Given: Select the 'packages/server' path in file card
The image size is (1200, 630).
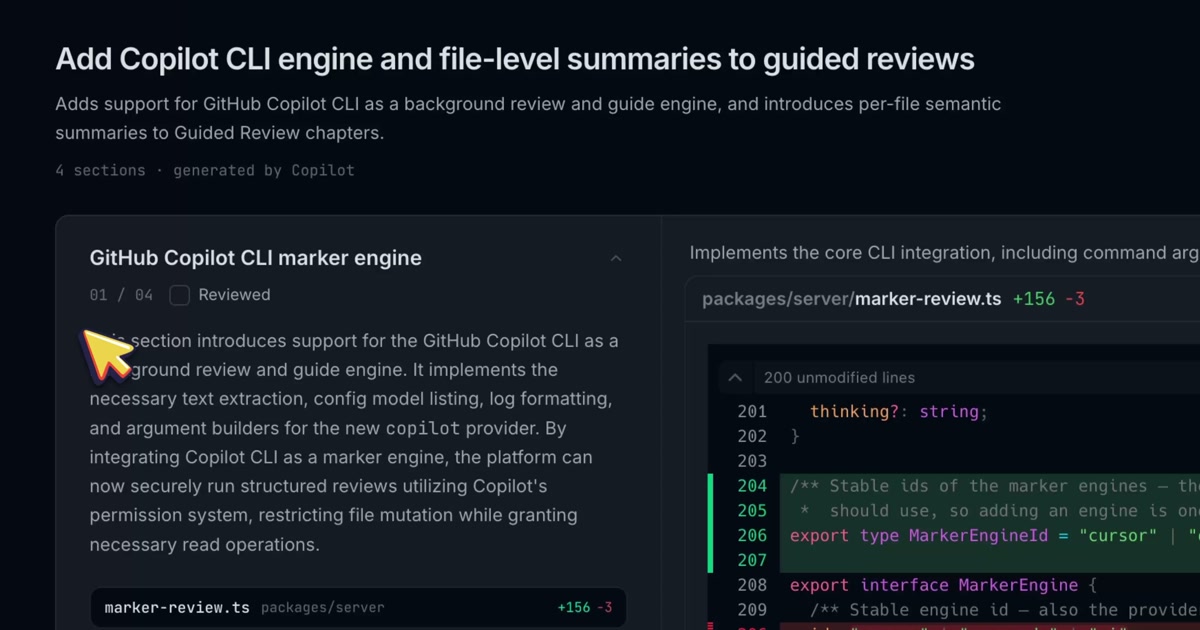Looking at the screenshot, I should click(323, 607).
